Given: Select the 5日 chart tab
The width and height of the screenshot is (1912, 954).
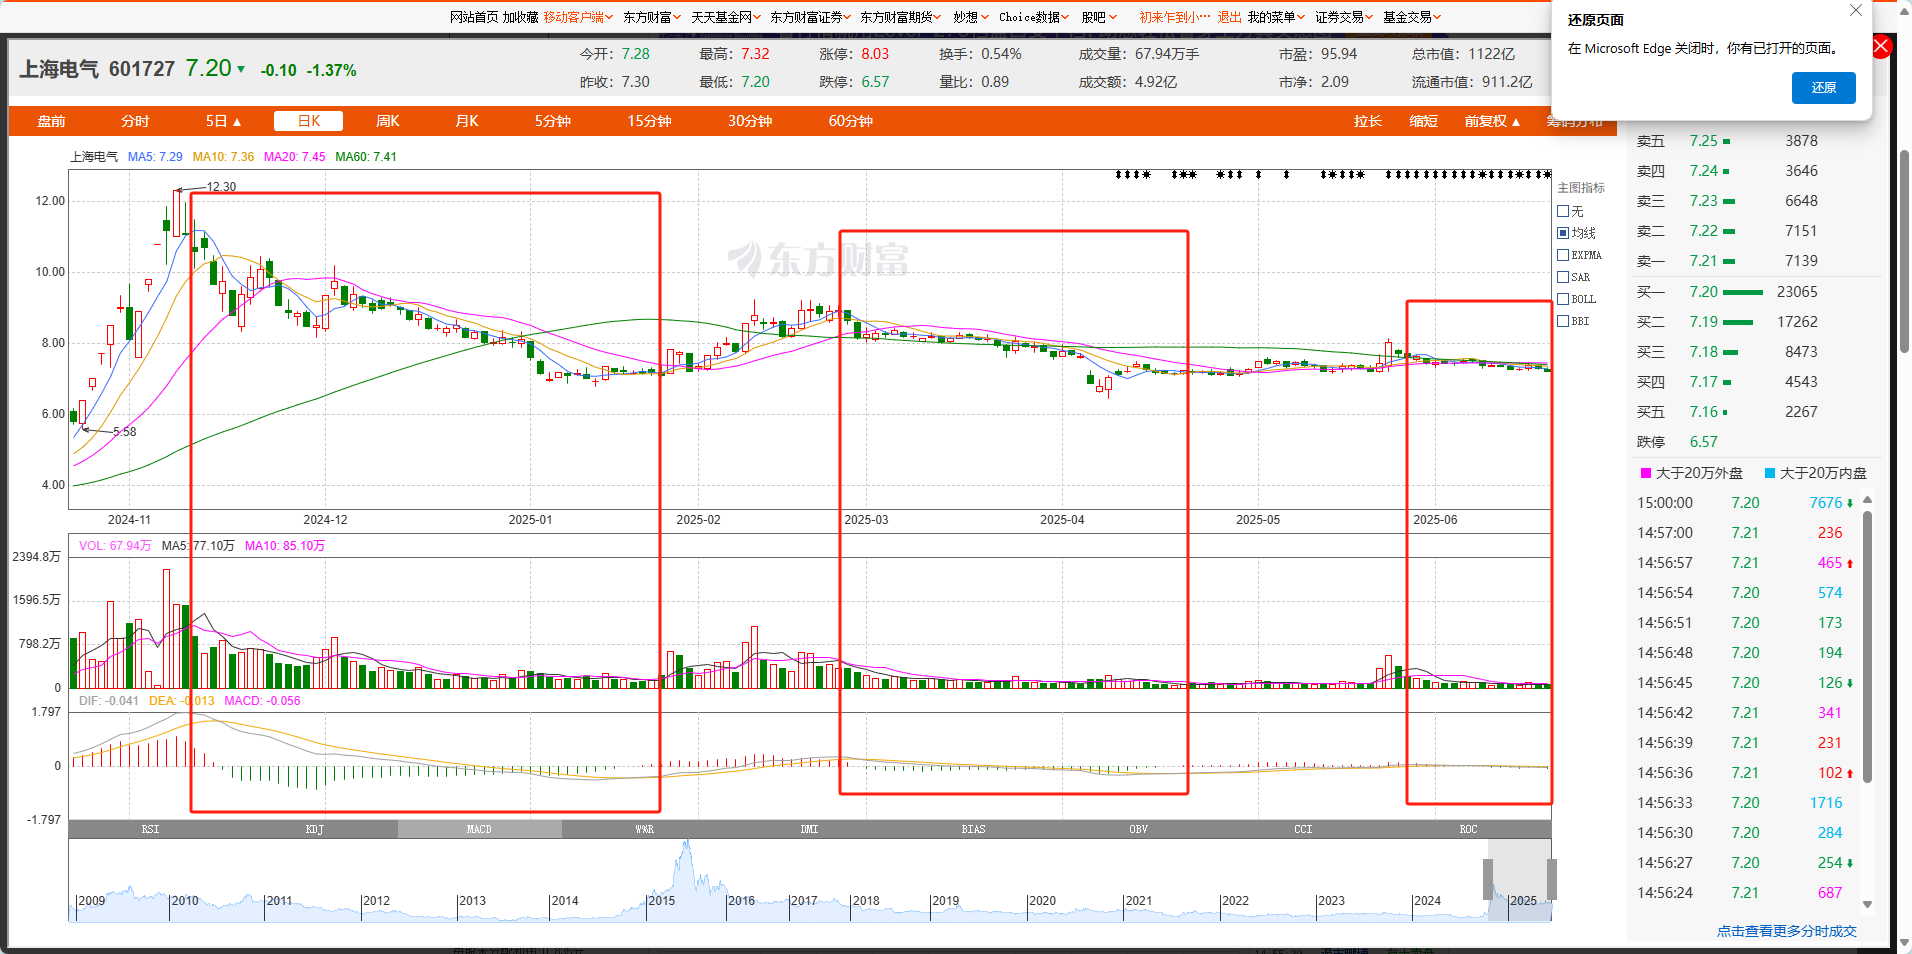Looking at the screenshot, I should pos(223,121).
